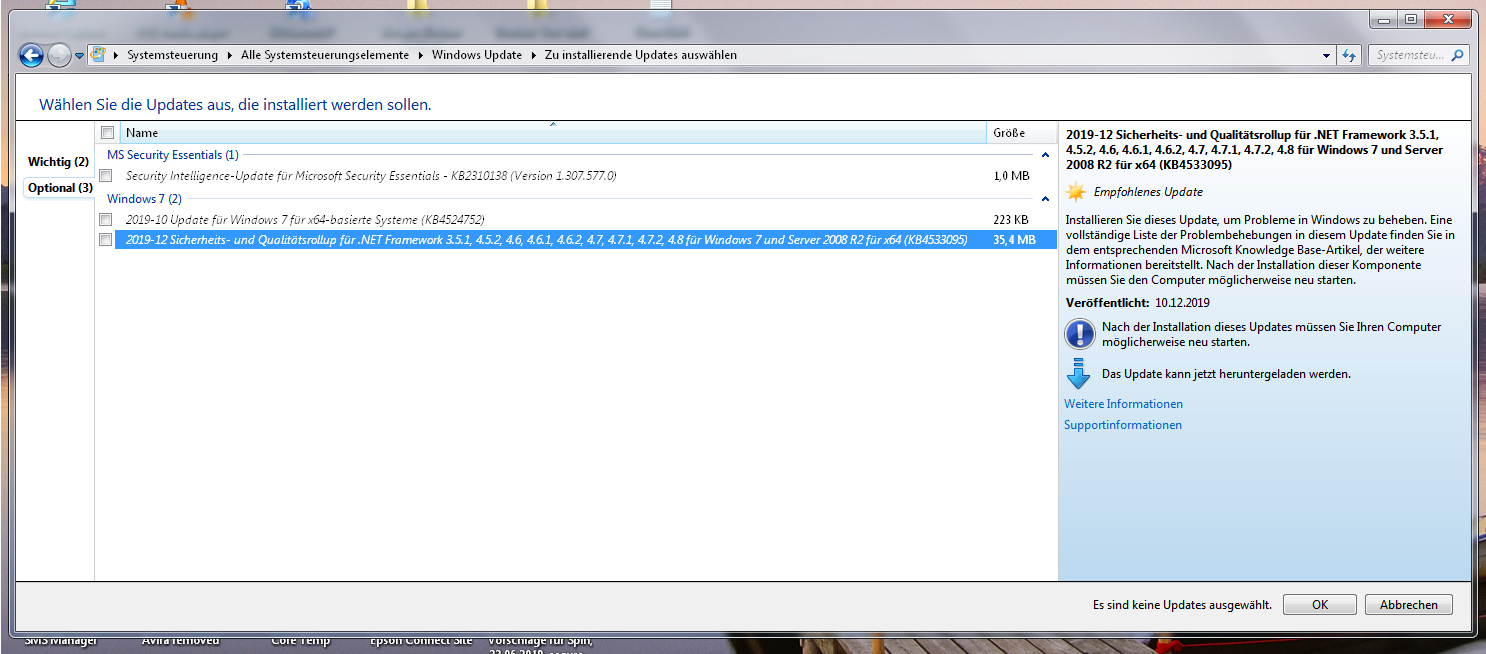Click the bold KB4533095 title in details pane
This screenshot has width=1486, height=654.
click(1255, 149)
